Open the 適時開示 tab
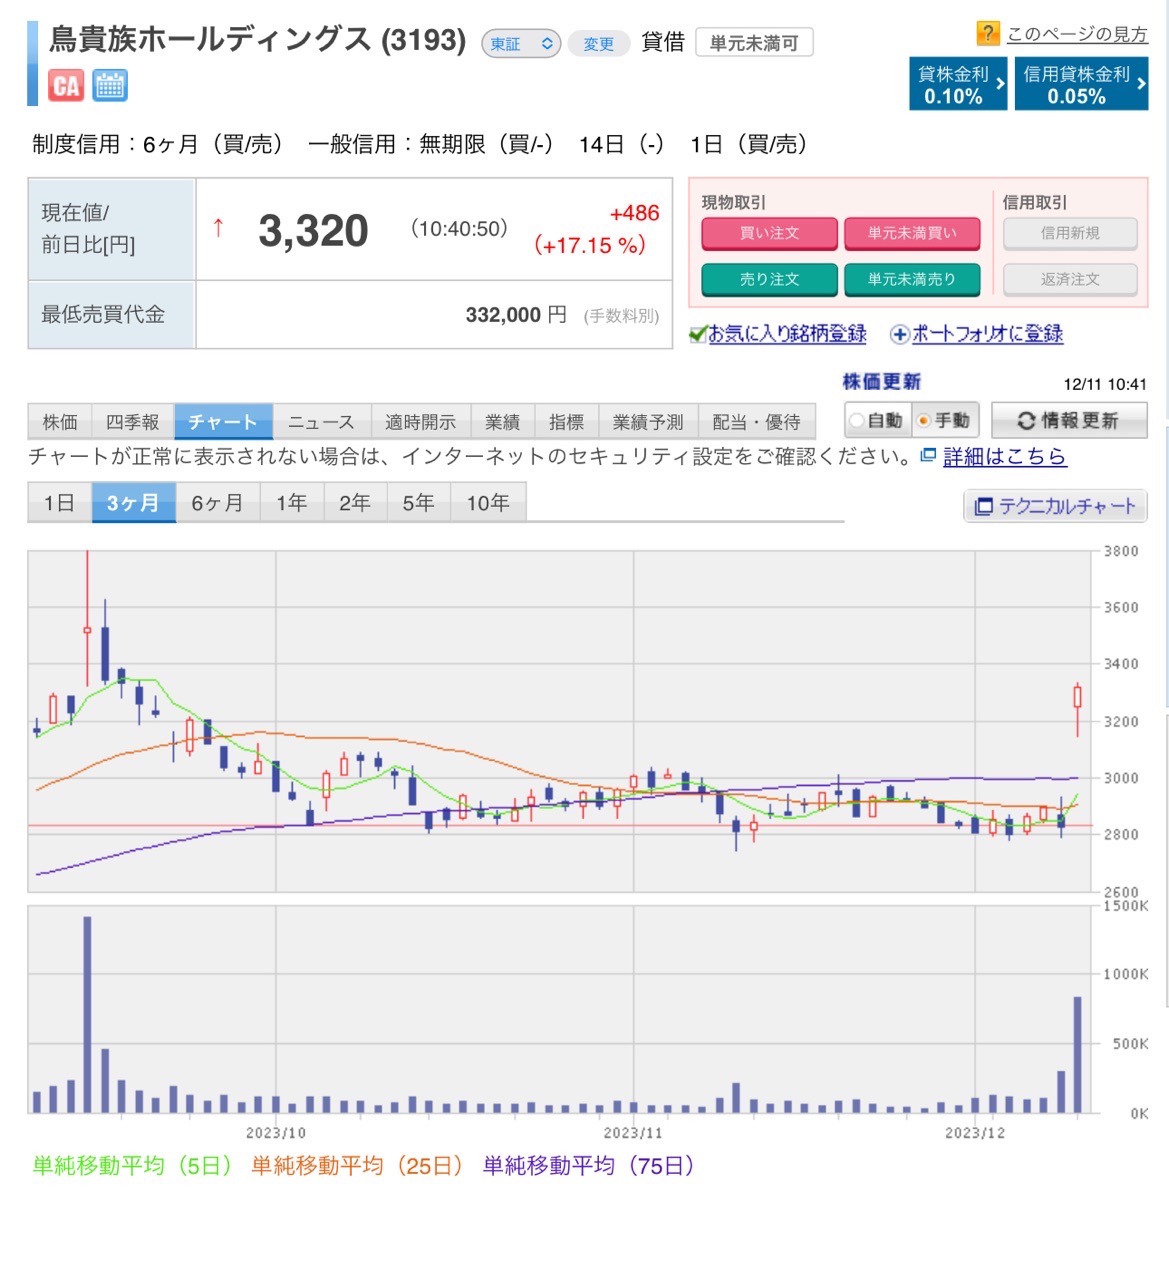 coord(420,422)
